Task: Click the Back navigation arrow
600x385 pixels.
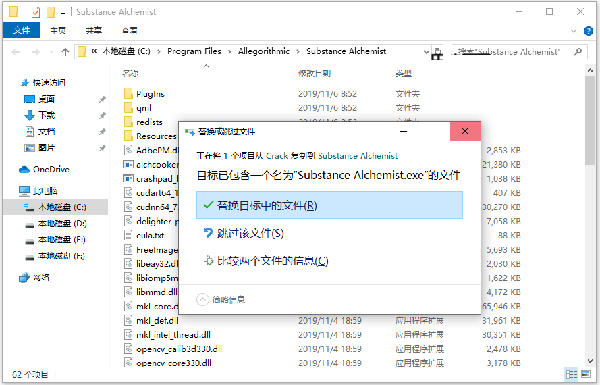Action: click(16, 52)
